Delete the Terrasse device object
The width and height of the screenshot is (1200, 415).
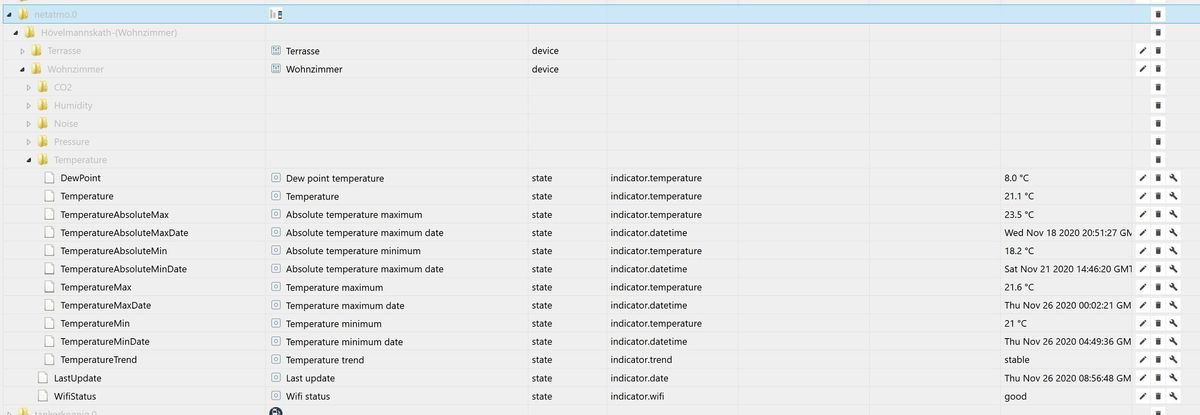click(1158, 51)
